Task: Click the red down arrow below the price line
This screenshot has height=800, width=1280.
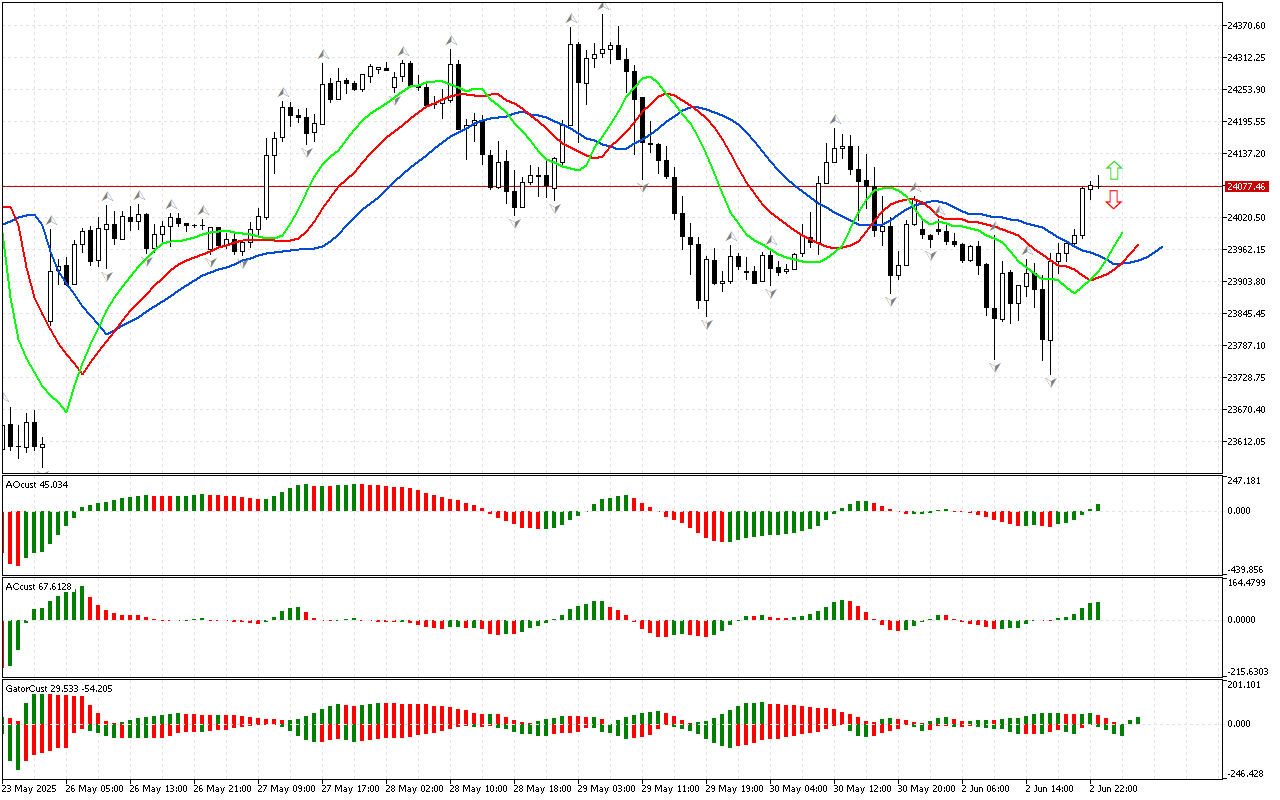Action: point(1113,201)
